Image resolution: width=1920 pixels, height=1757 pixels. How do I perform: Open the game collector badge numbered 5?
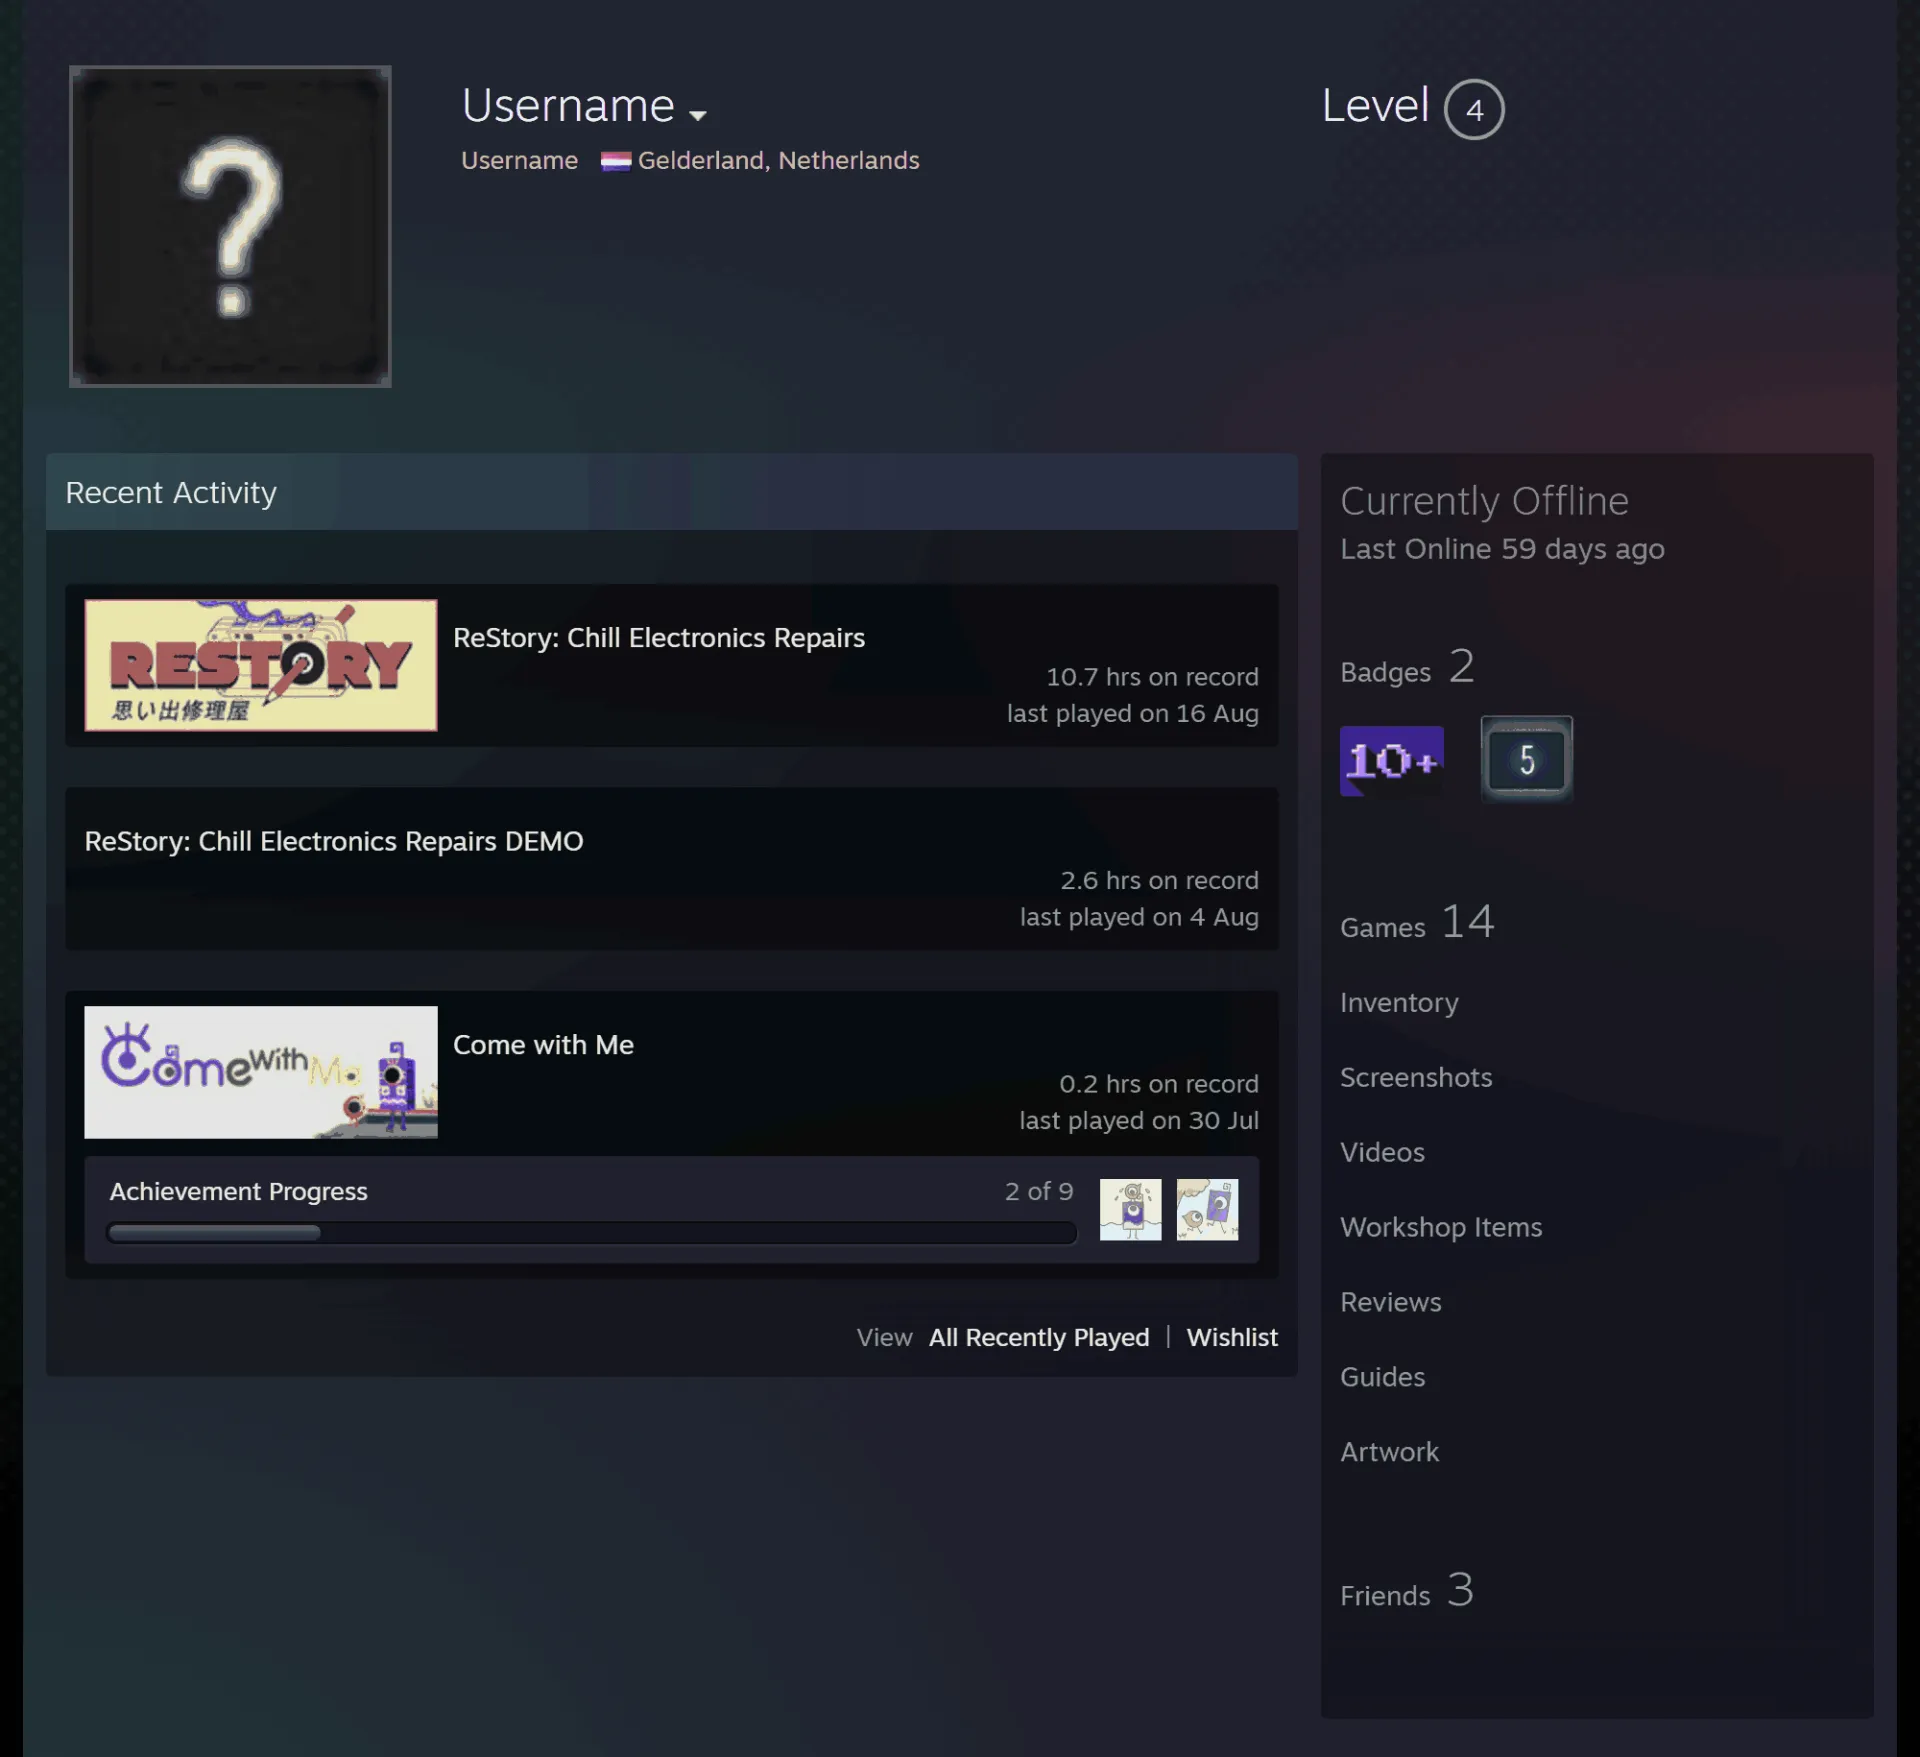click(x=1526, y=759)
